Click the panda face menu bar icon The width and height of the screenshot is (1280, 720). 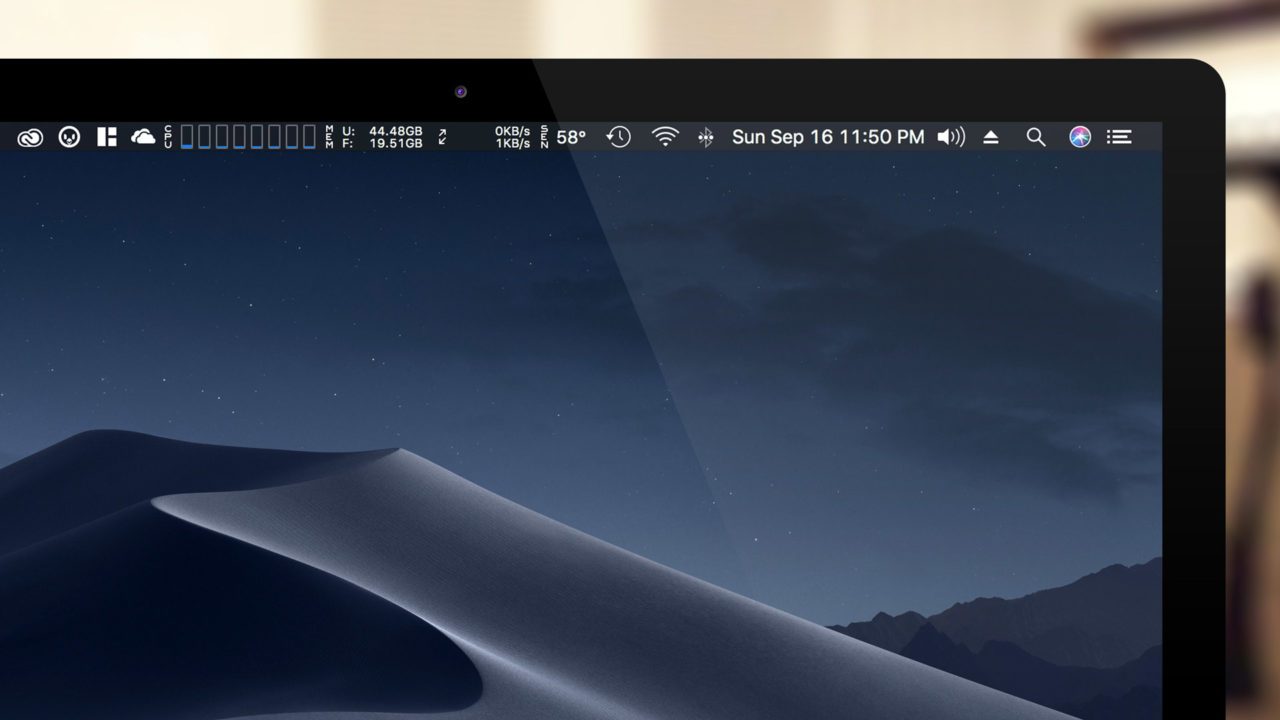pyautogui.click(x=67, y=137)
